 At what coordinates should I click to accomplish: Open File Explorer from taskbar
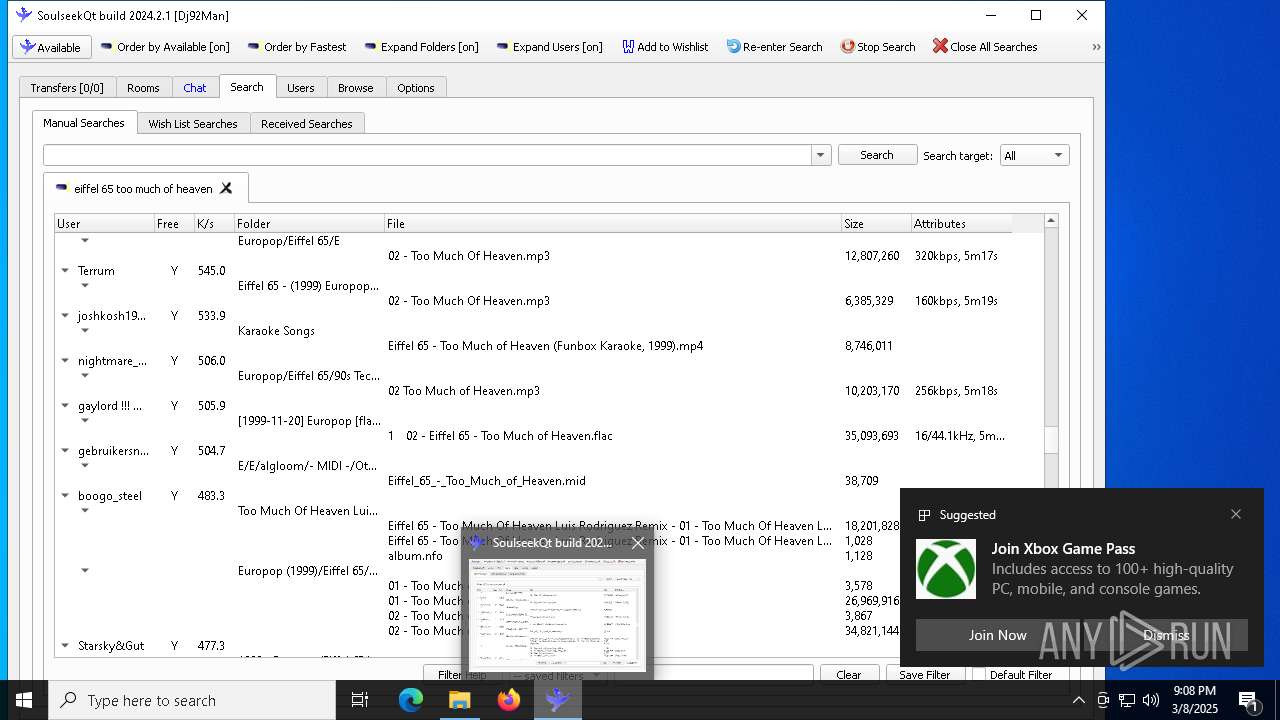(x=459, y=700)
